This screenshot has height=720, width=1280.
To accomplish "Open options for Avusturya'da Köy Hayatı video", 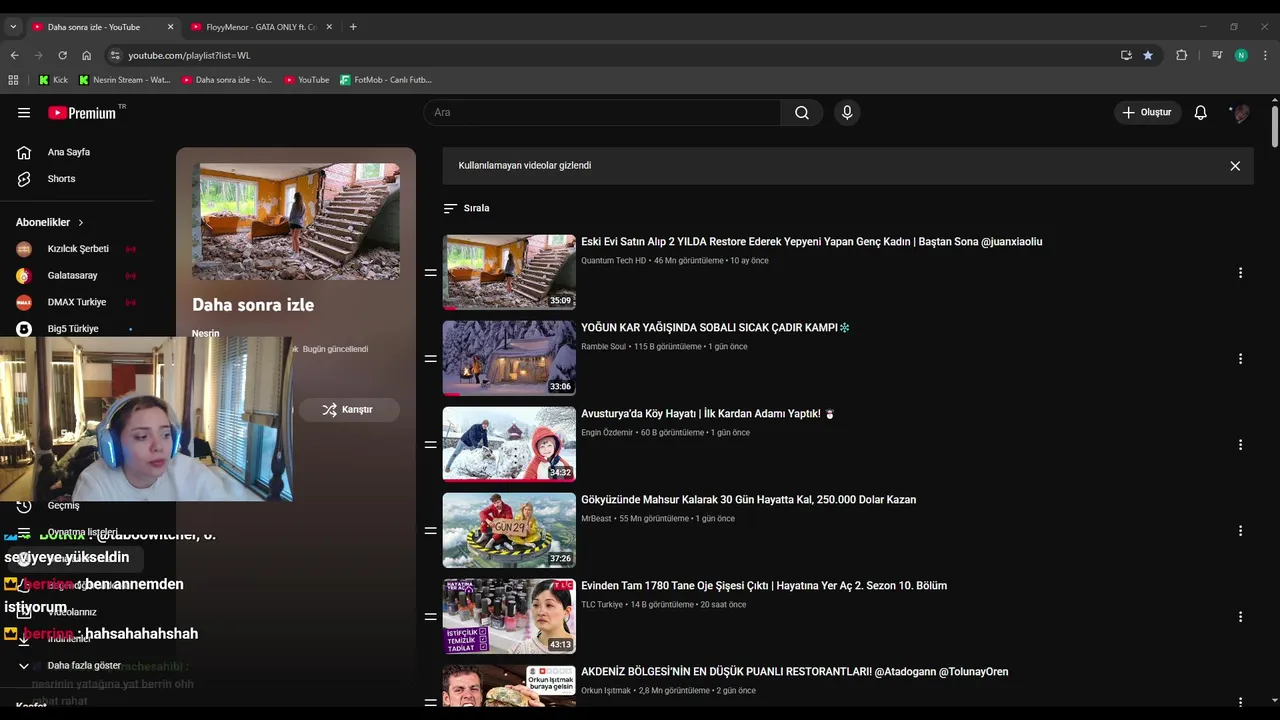I will [1240, 445].
